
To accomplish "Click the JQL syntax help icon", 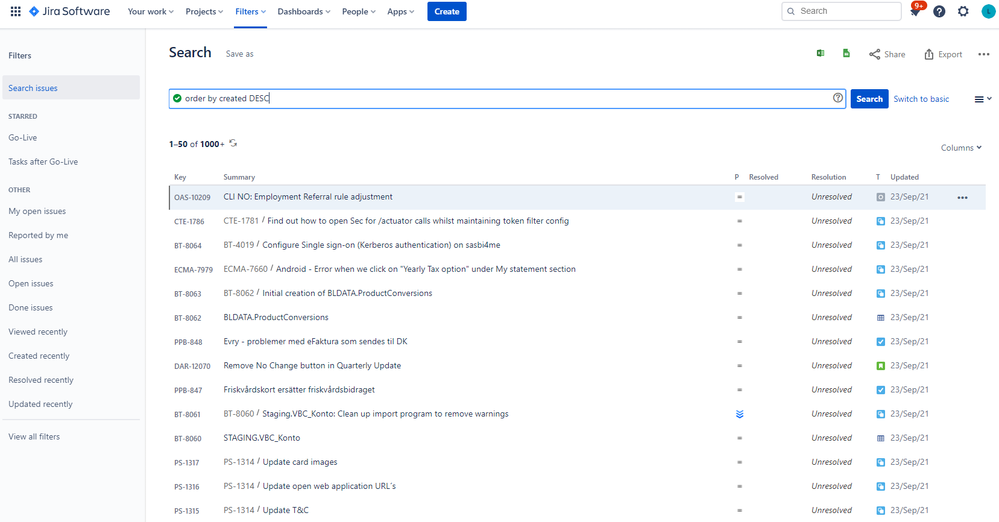I will [838, 98].
